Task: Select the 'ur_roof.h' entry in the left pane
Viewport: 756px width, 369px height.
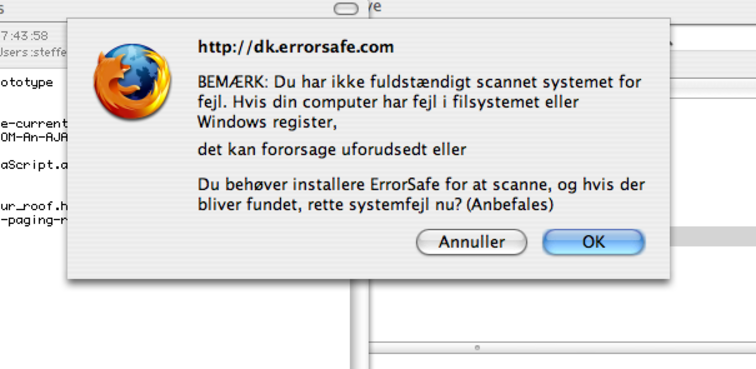Action: point(33,206)
